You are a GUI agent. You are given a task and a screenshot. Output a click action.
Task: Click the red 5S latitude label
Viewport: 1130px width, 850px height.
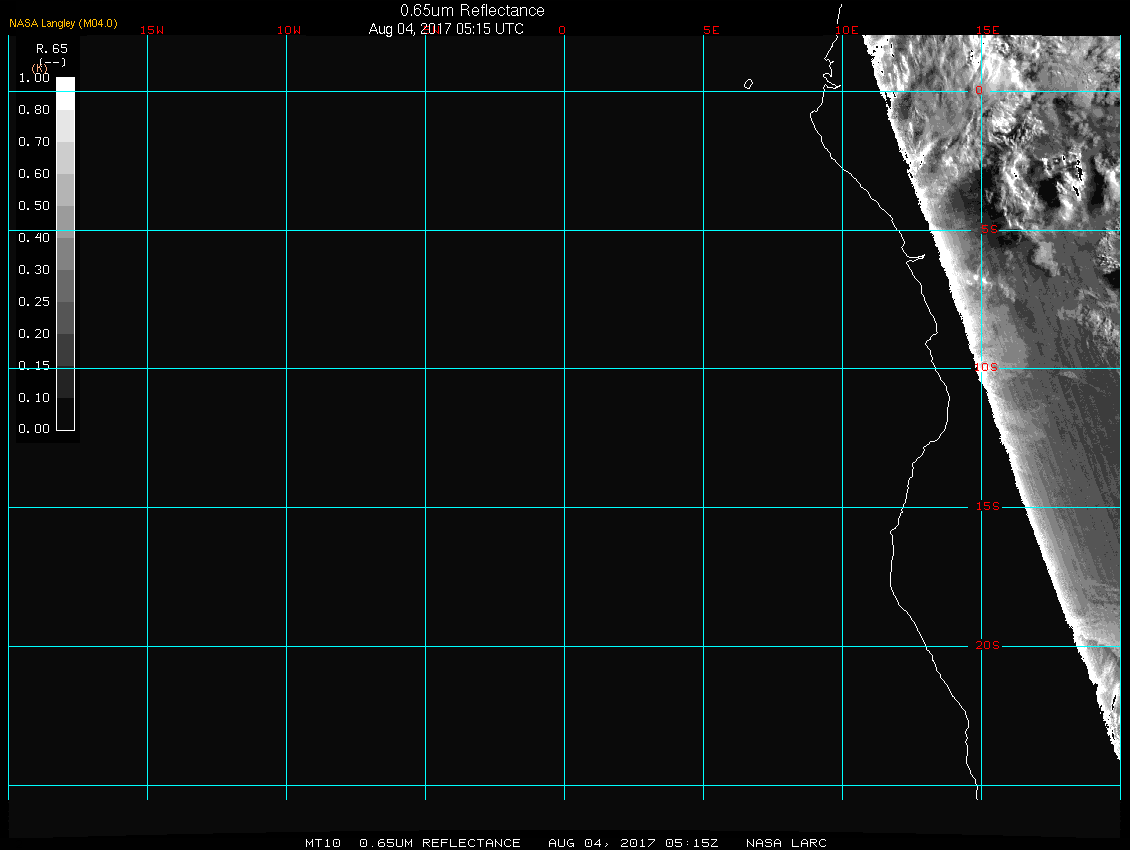(x=986, y=230)
